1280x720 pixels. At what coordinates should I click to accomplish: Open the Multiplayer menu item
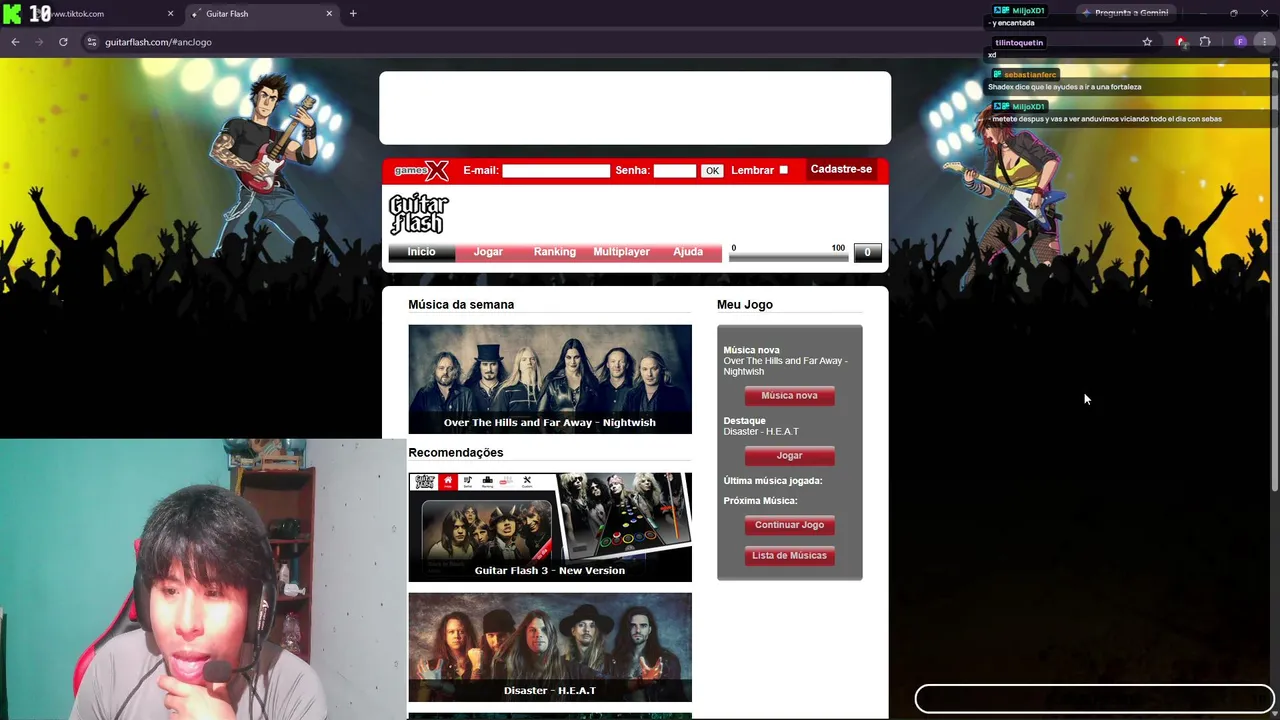click(x=621, y=252)
